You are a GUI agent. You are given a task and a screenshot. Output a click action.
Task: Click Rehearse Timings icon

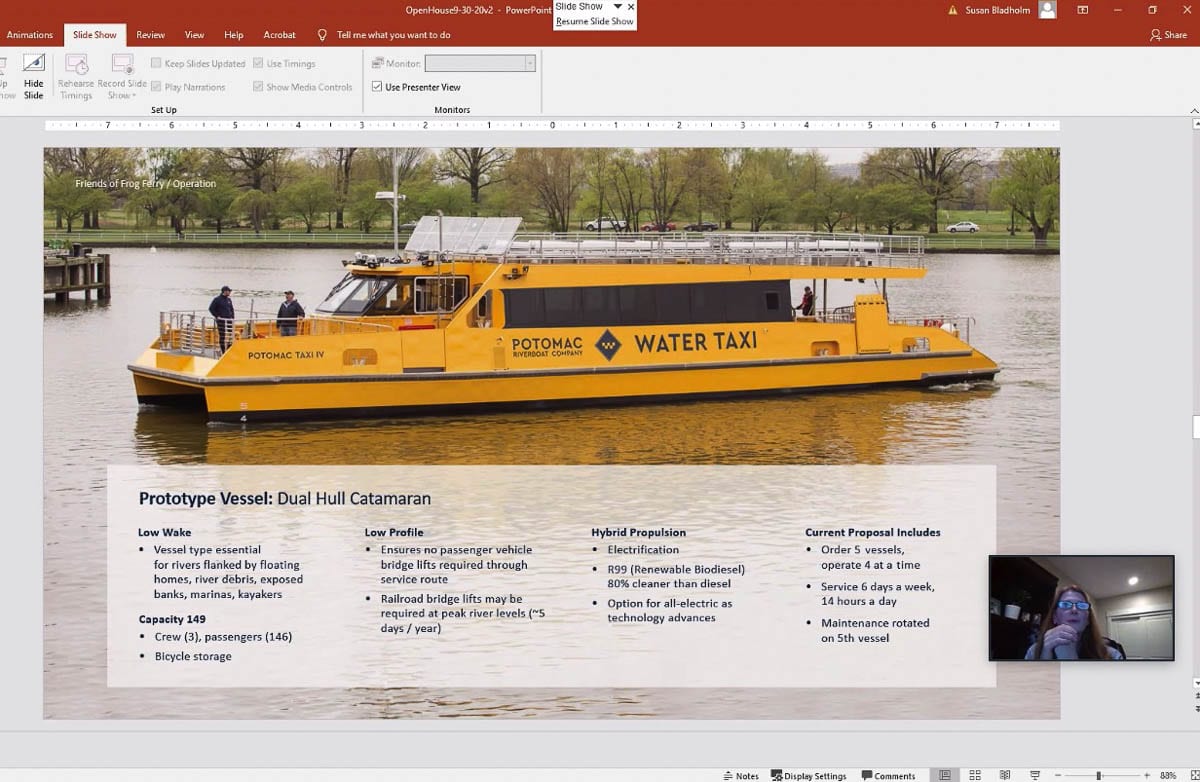[x=76, y=66]
